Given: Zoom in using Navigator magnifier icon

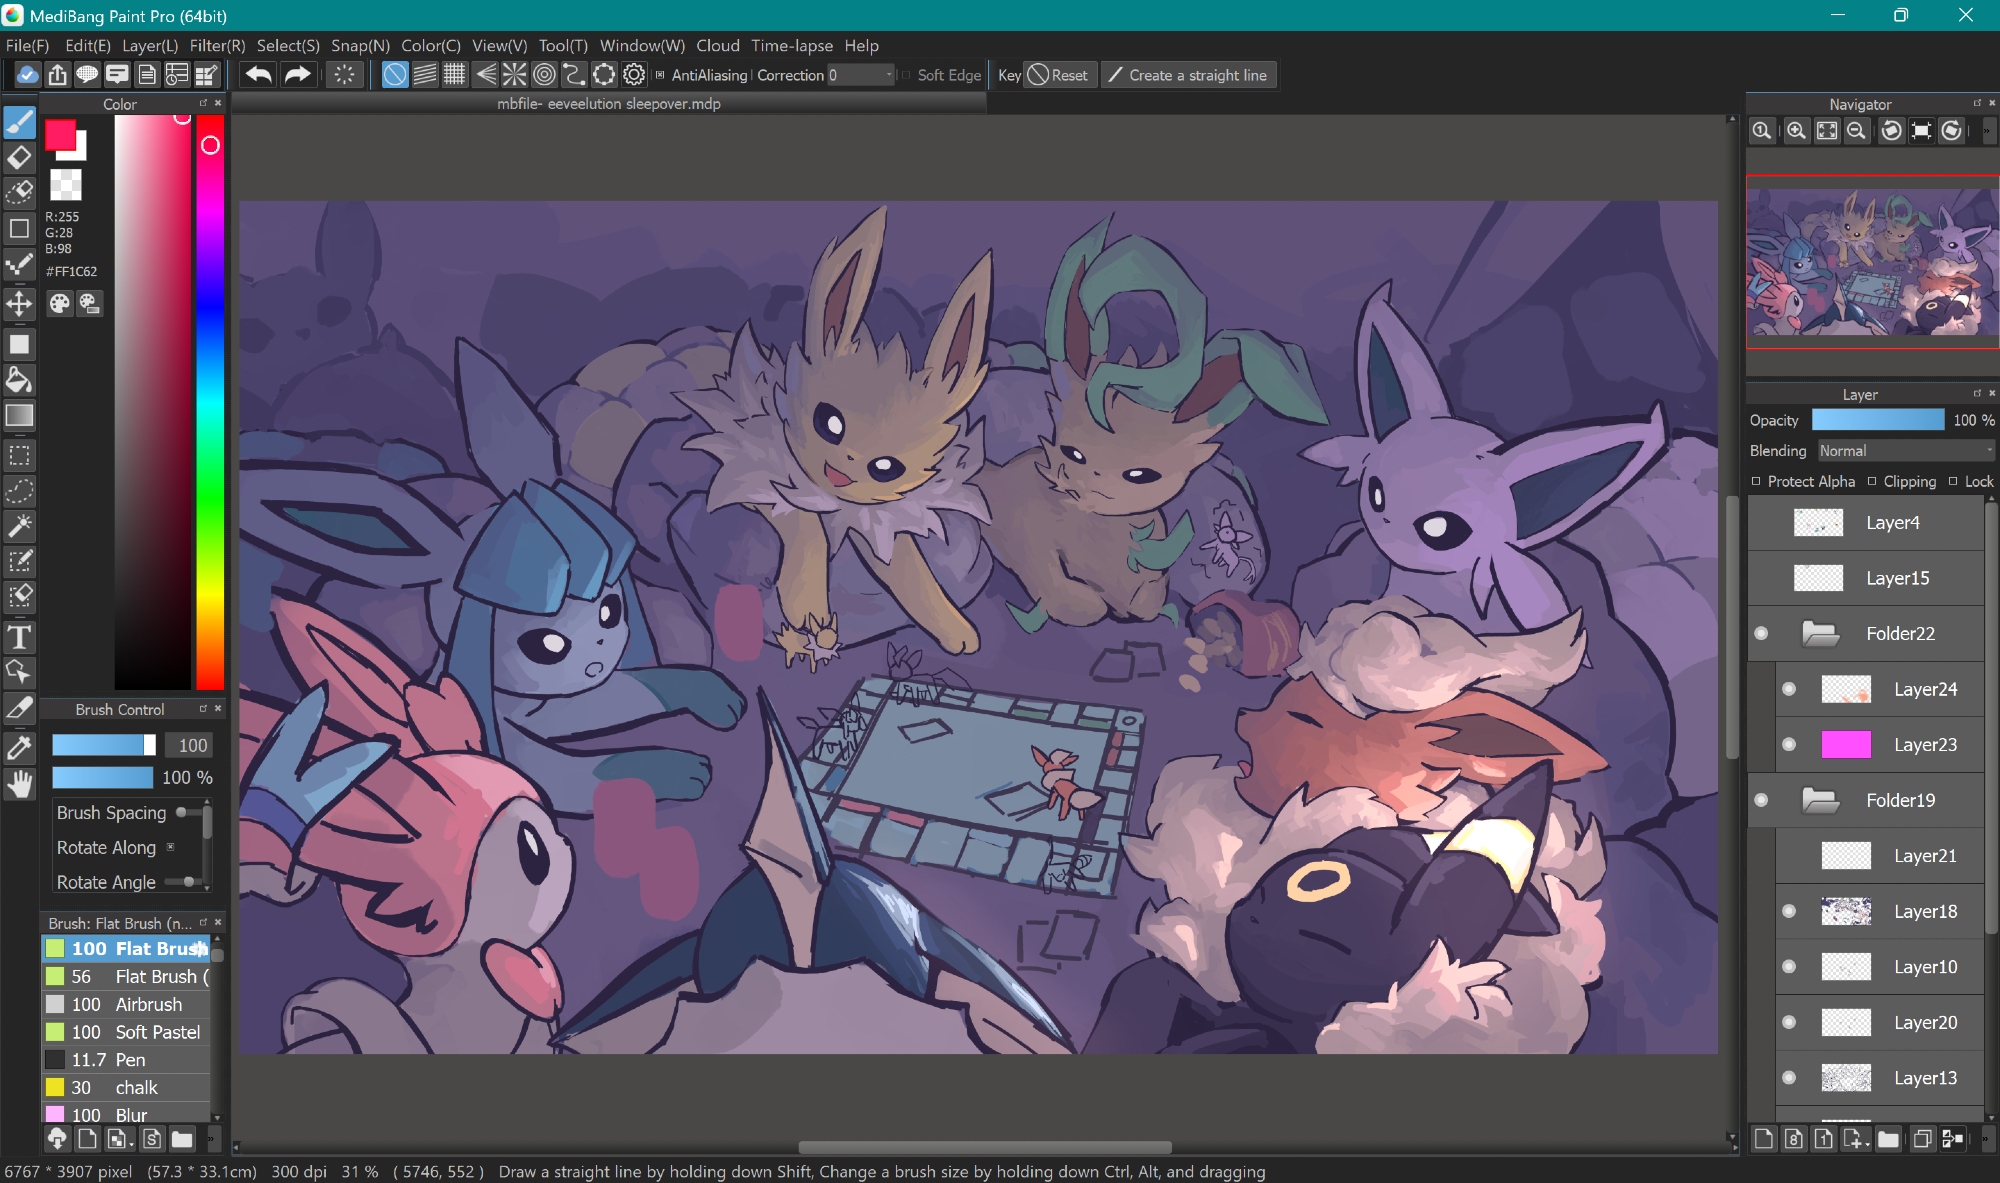Looking at the screenshot, I should tap(1796, 131).
